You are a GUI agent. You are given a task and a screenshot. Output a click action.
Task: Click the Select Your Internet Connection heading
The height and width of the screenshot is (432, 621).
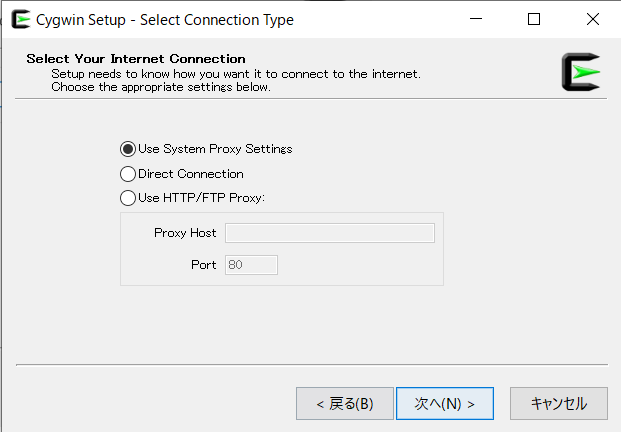point(135,59)
